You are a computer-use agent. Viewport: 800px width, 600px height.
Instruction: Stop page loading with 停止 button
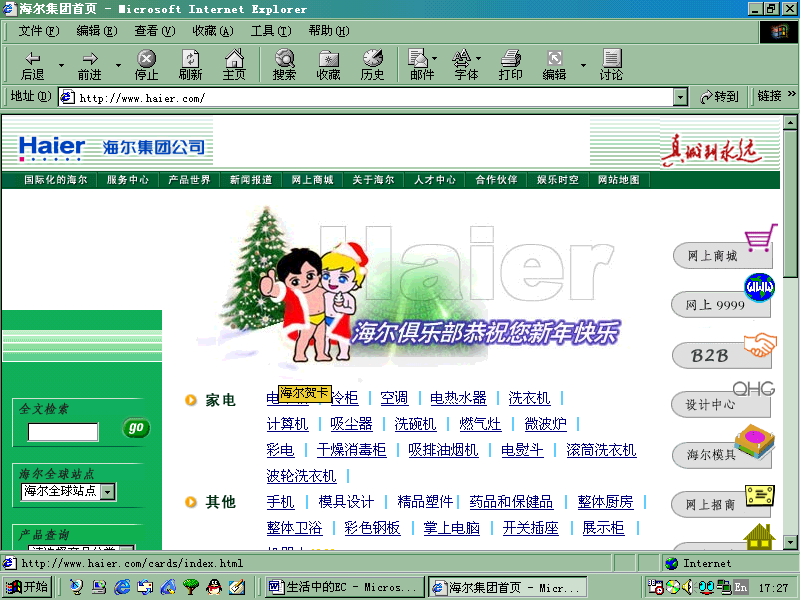click(x=146, y=65)
